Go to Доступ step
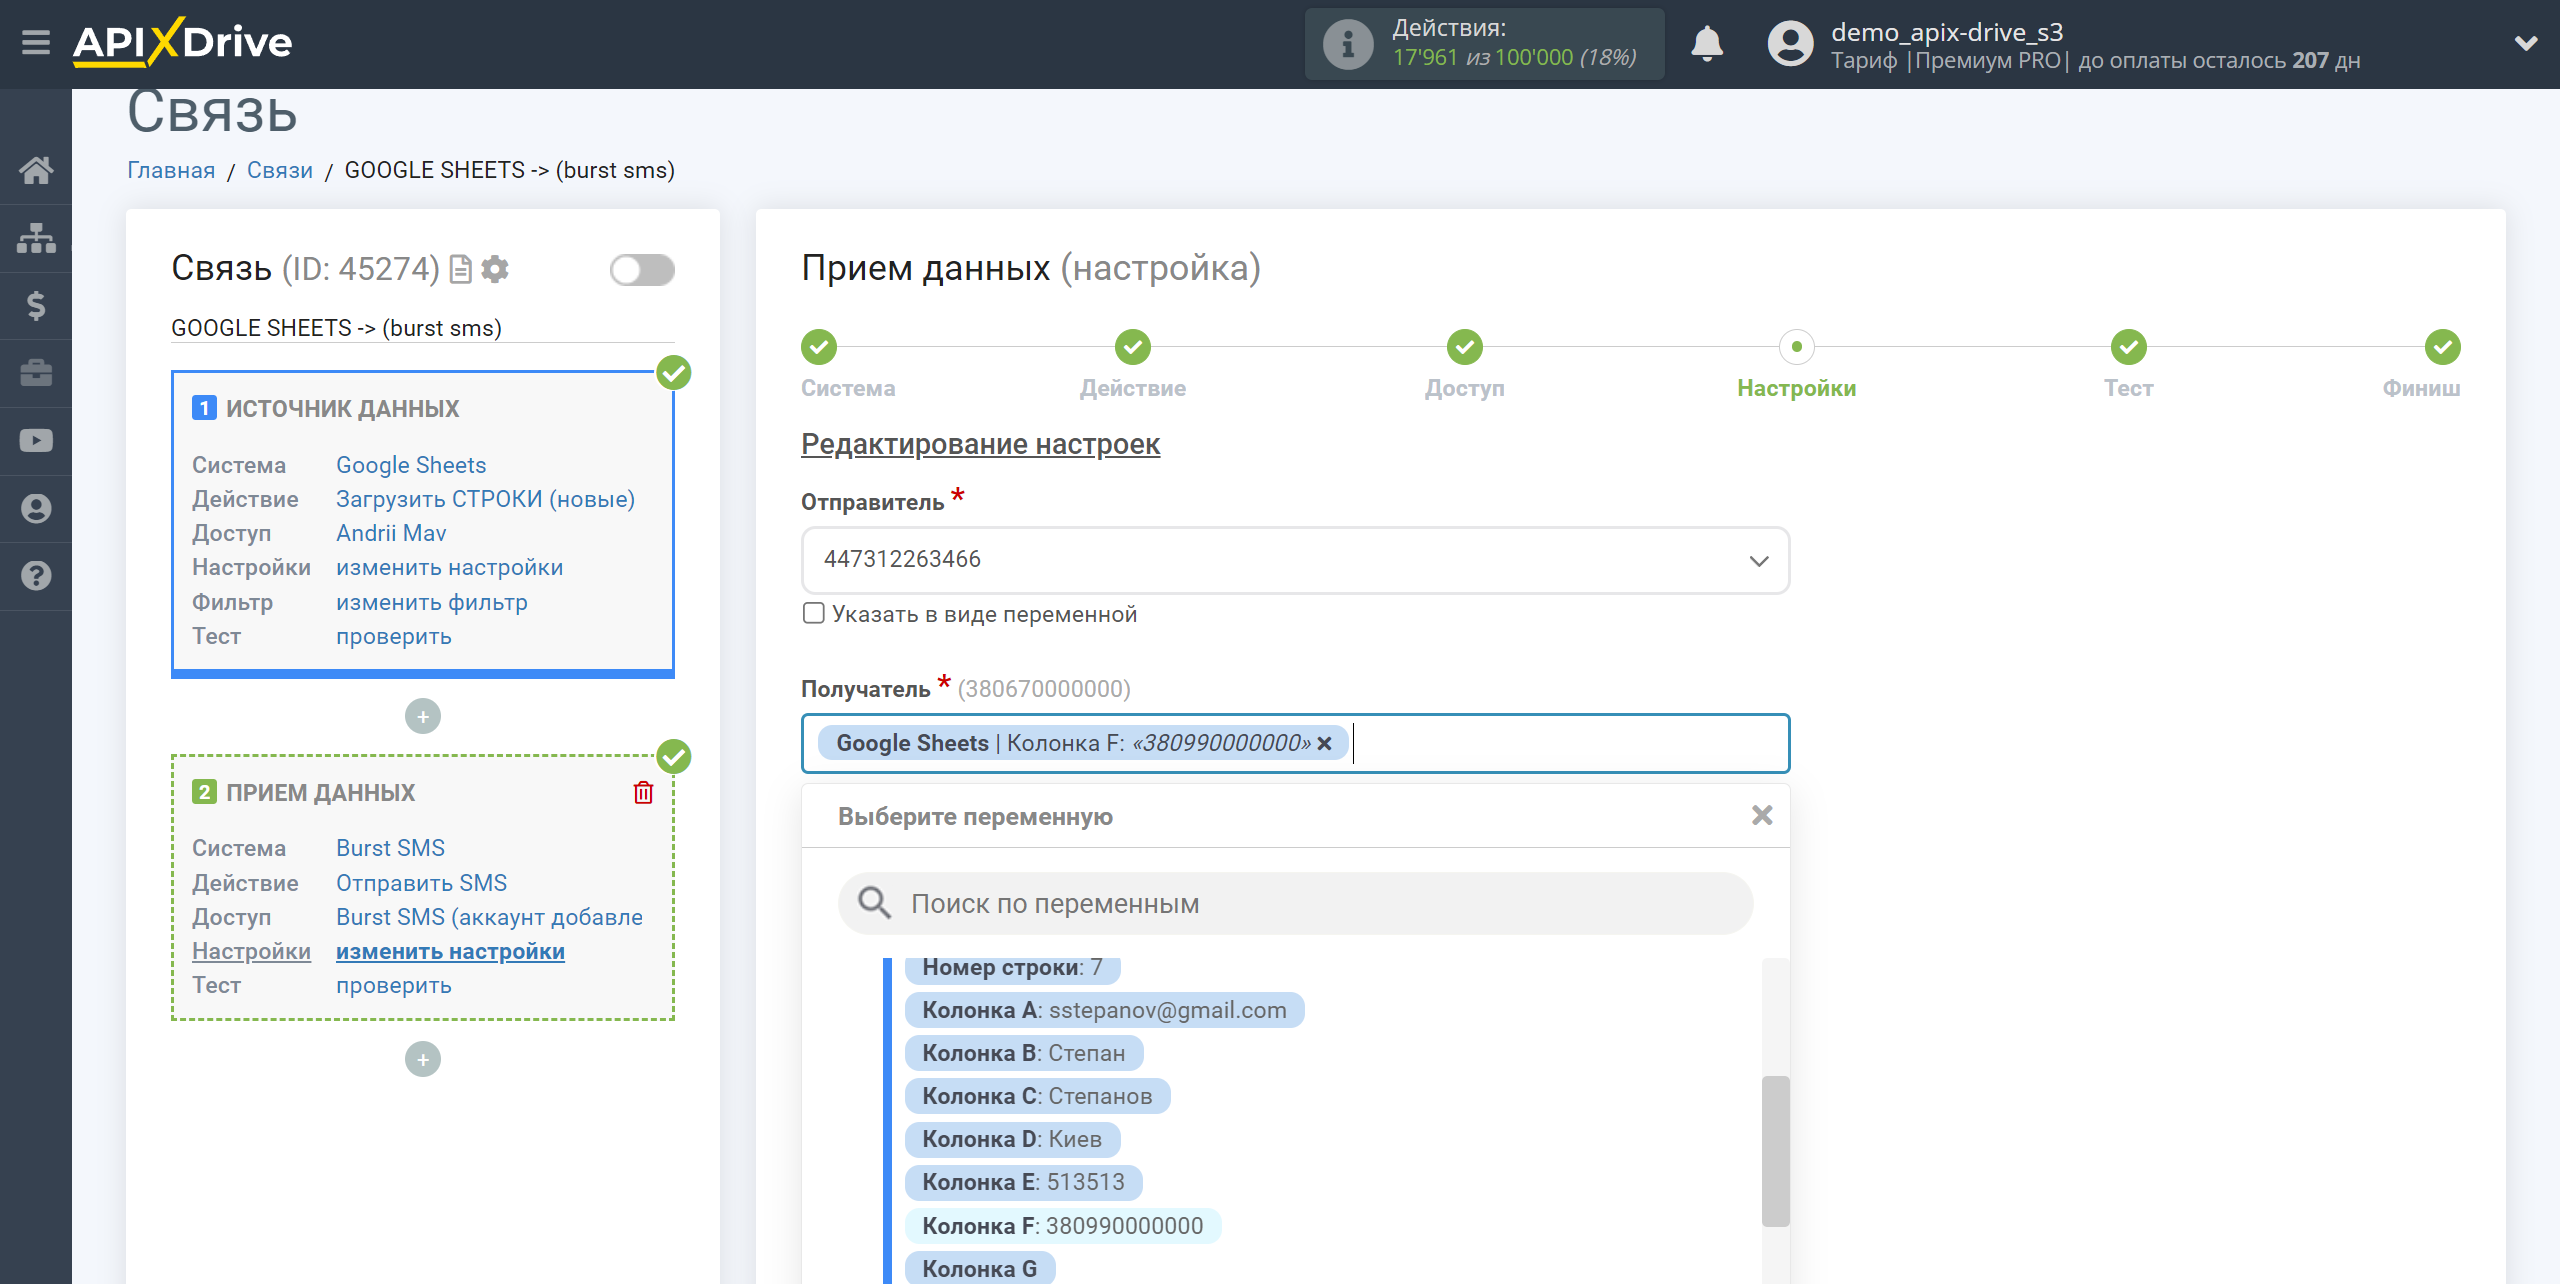Viewport: 2560px width, 1284px height. (1464, 347)
